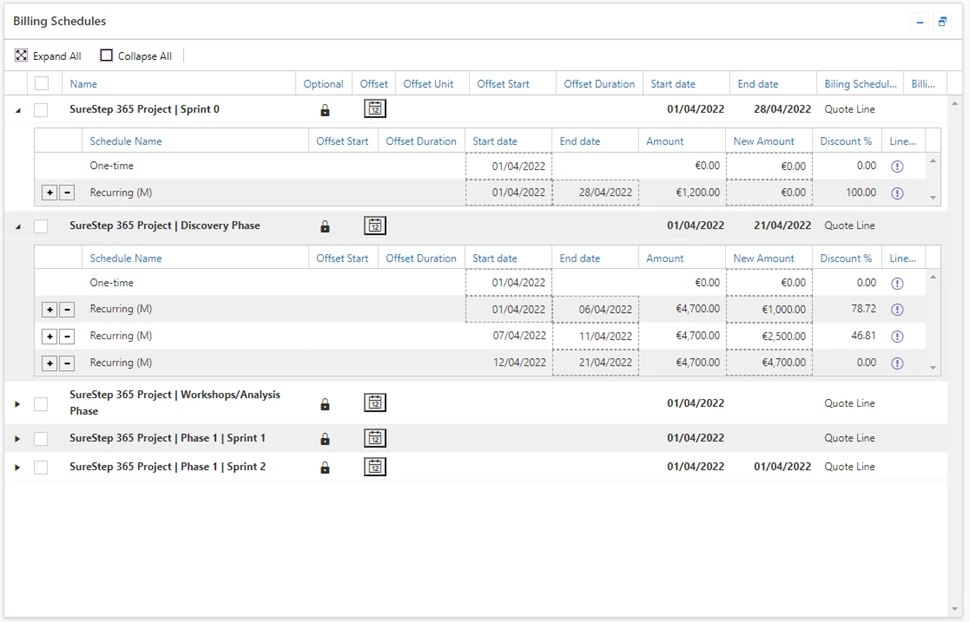Click 21/04/2022 end date of Discovery Phase row
Screen dimensions: 970x622
[x=782, y=225]
